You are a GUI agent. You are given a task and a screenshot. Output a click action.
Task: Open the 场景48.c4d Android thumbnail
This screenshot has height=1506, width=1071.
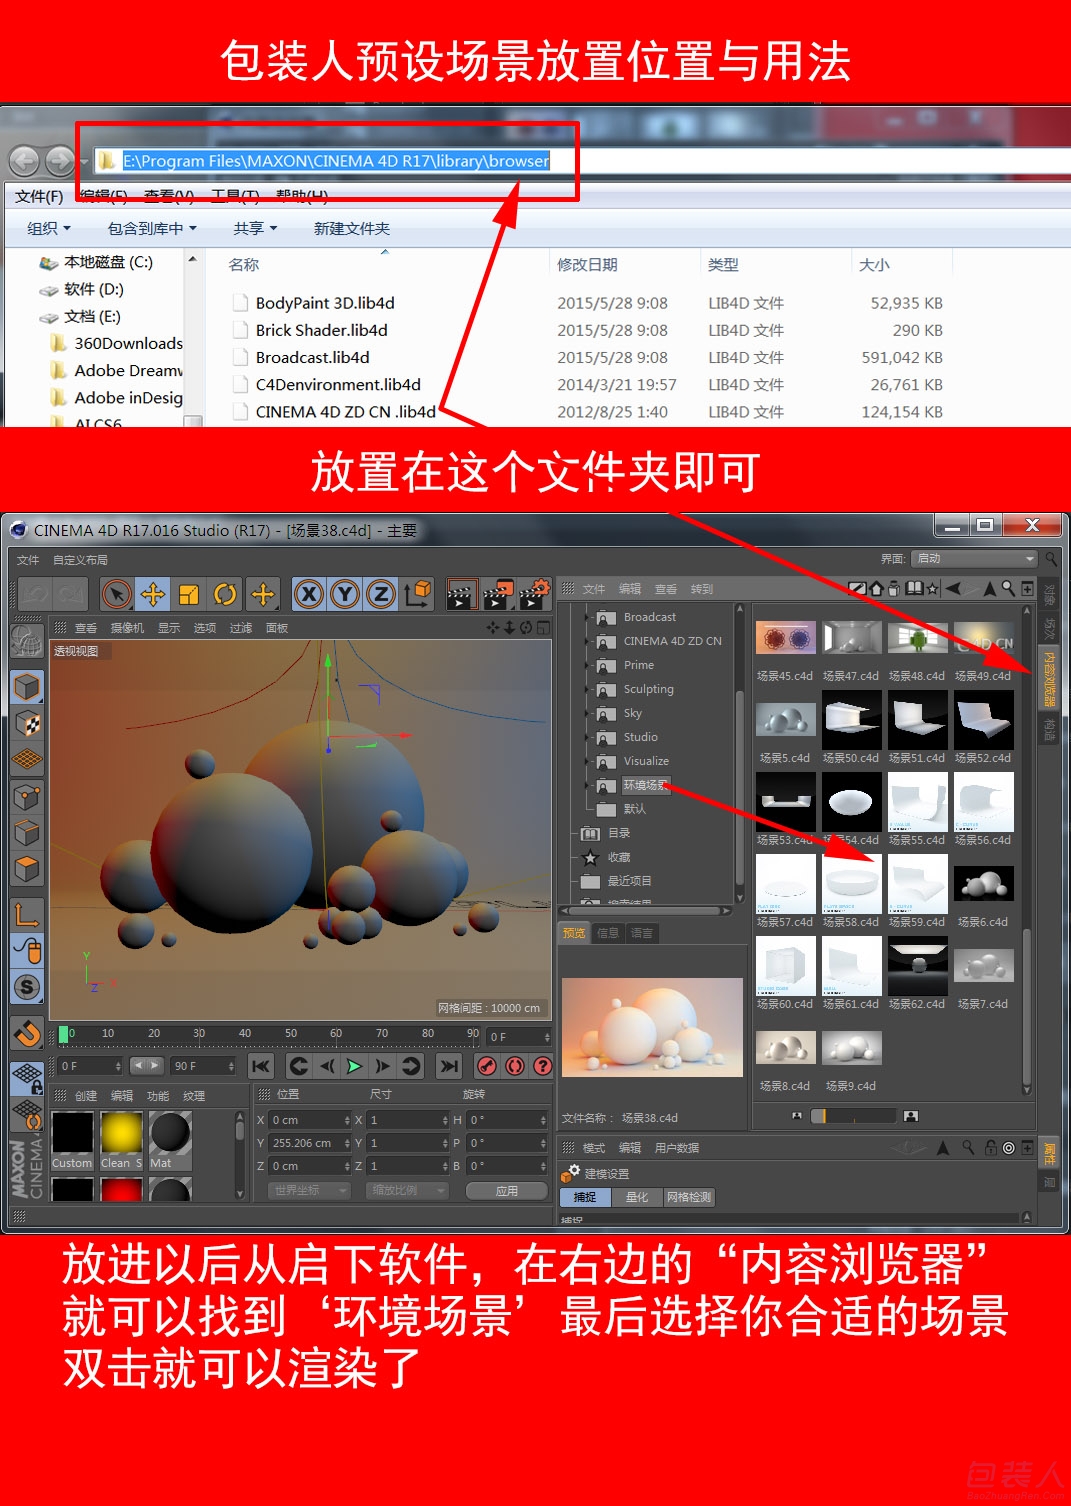pyautogui.click(x=917, y=637)
